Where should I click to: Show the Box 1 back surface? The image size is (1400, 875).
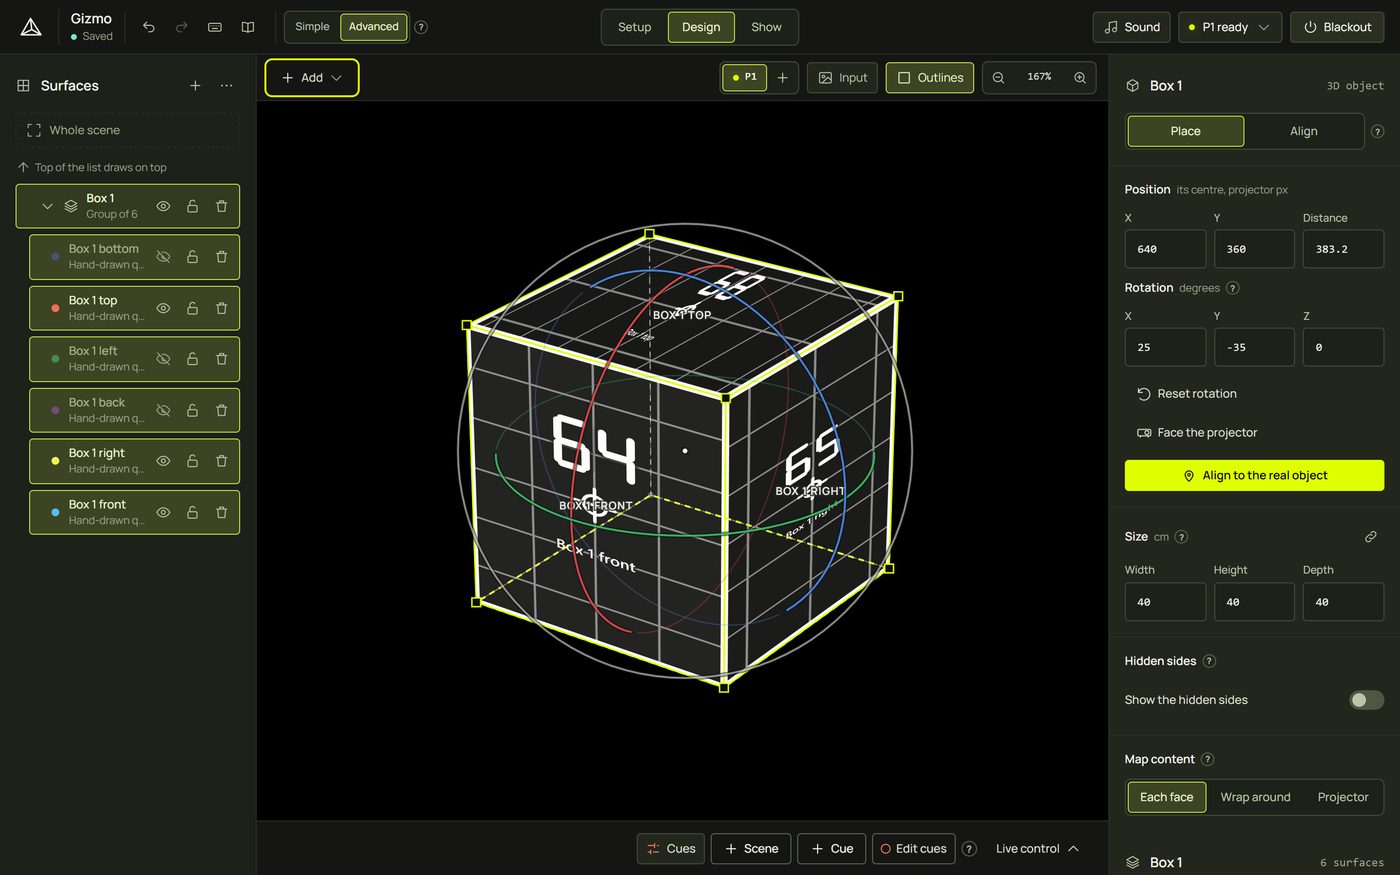tap(163, 410)
